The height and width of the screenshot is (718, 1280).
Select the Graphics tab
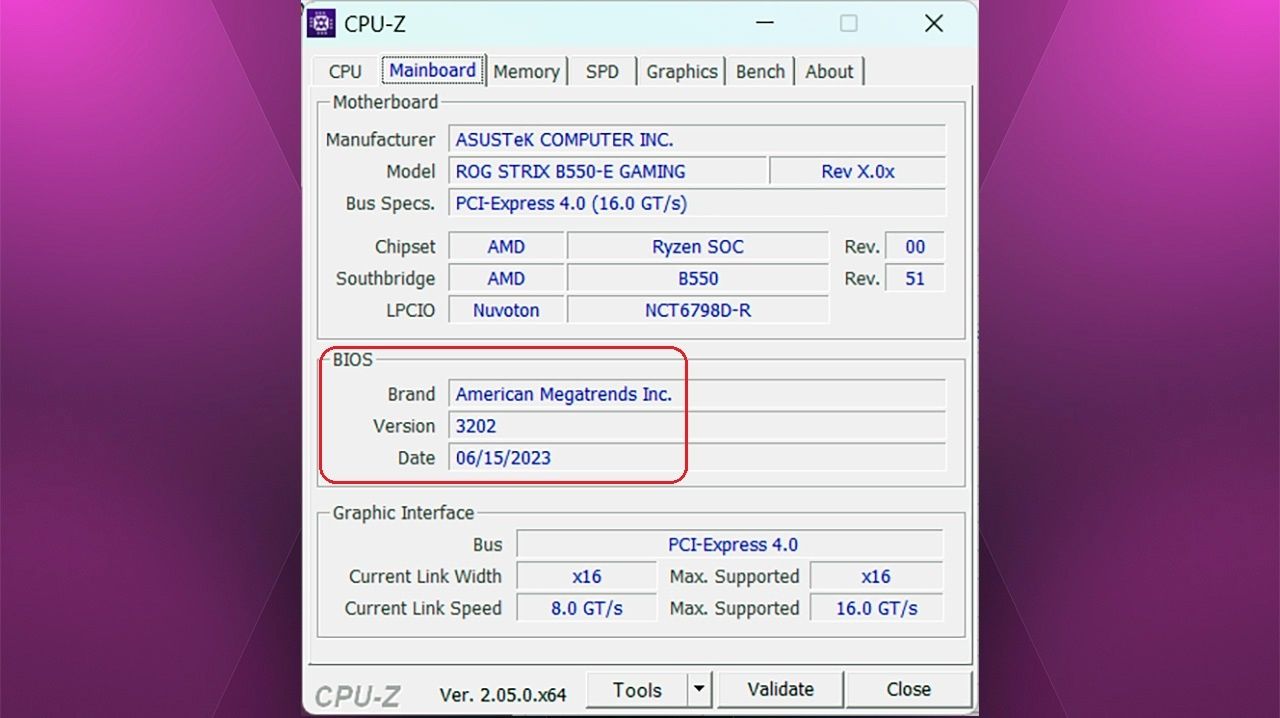(x=681, y=71)
